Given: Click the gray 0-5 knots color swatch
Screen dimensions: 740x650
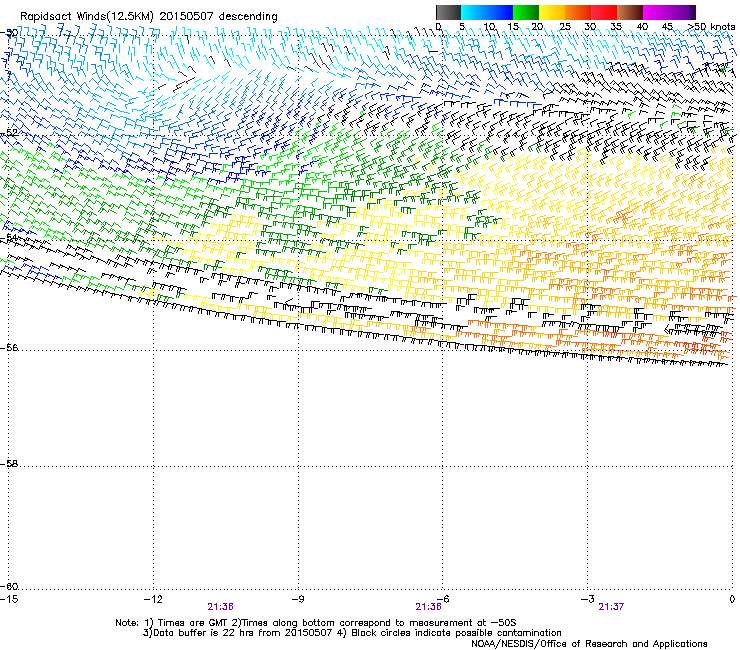Looking at the screenshot, I should click(x=448, y=12).
